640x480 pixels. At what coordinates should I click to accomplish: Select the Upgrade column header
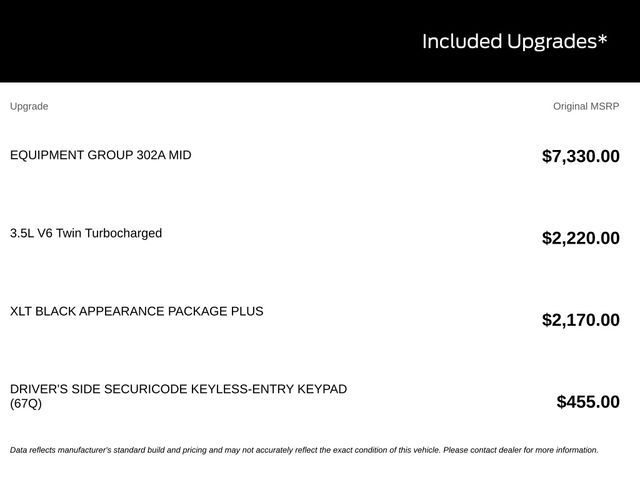coord(29,107)
